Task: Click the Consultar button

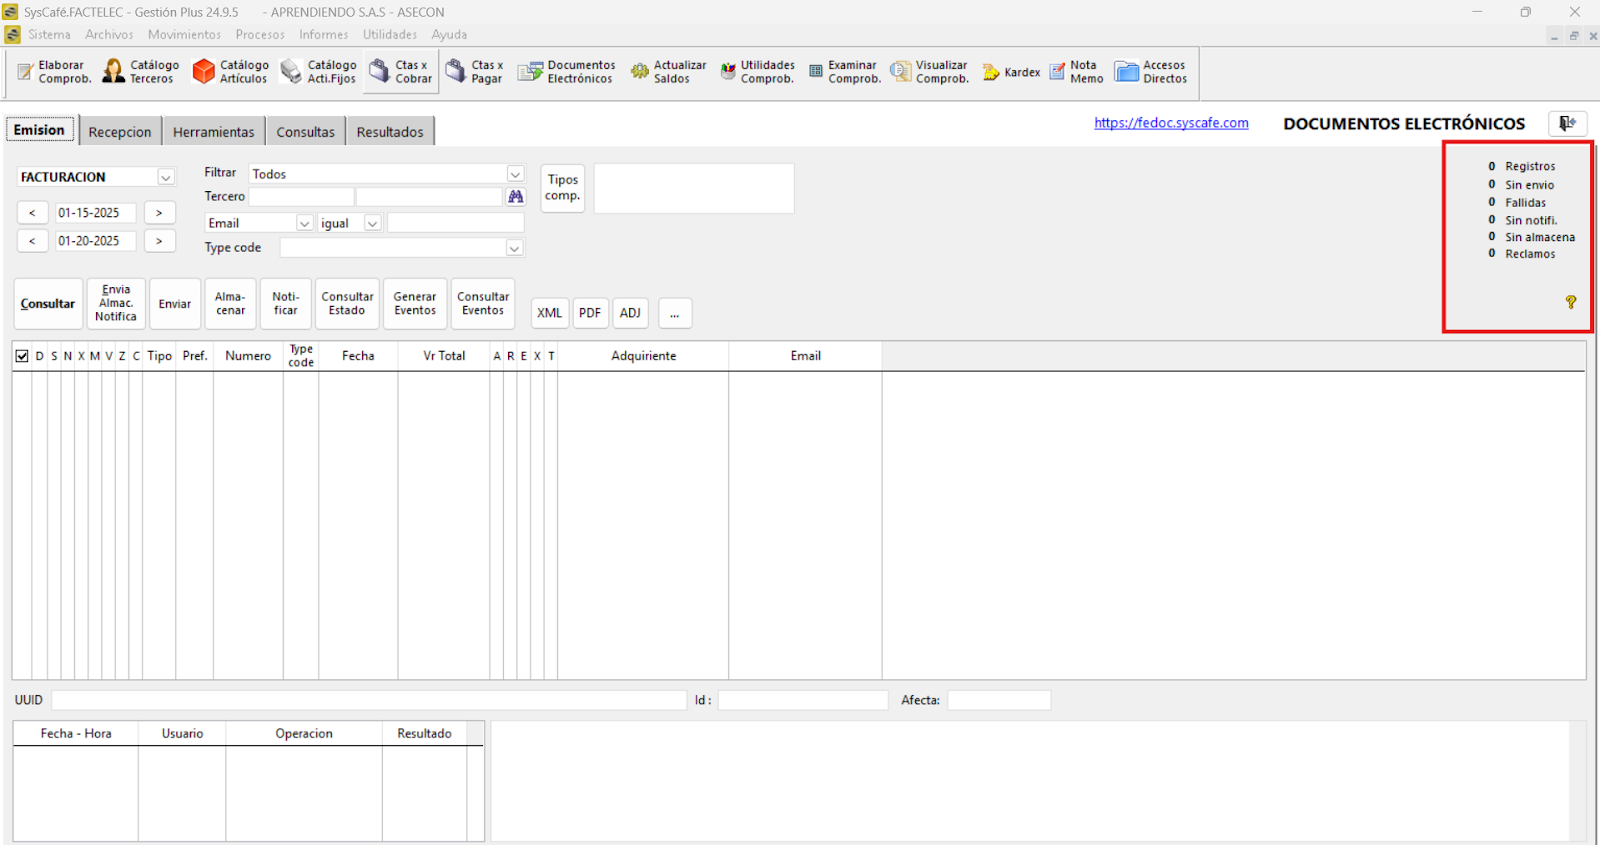Action: pyautogui.click(x=48, y=304)
